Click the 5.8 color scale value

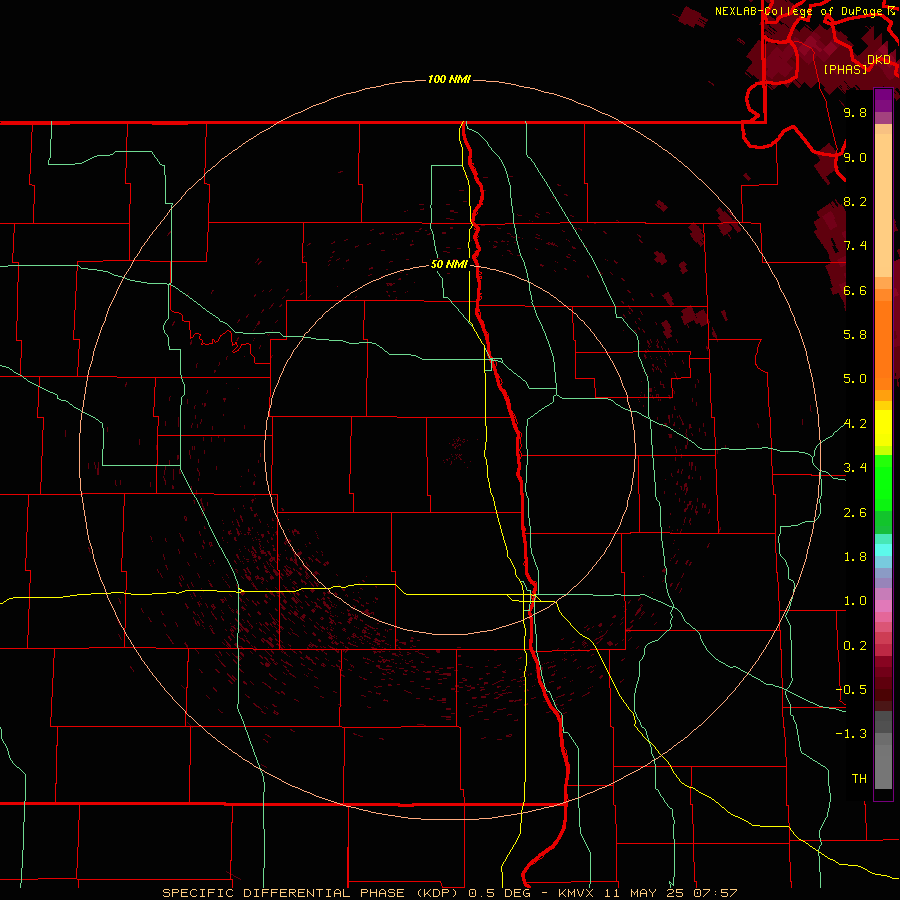point(855,335)
